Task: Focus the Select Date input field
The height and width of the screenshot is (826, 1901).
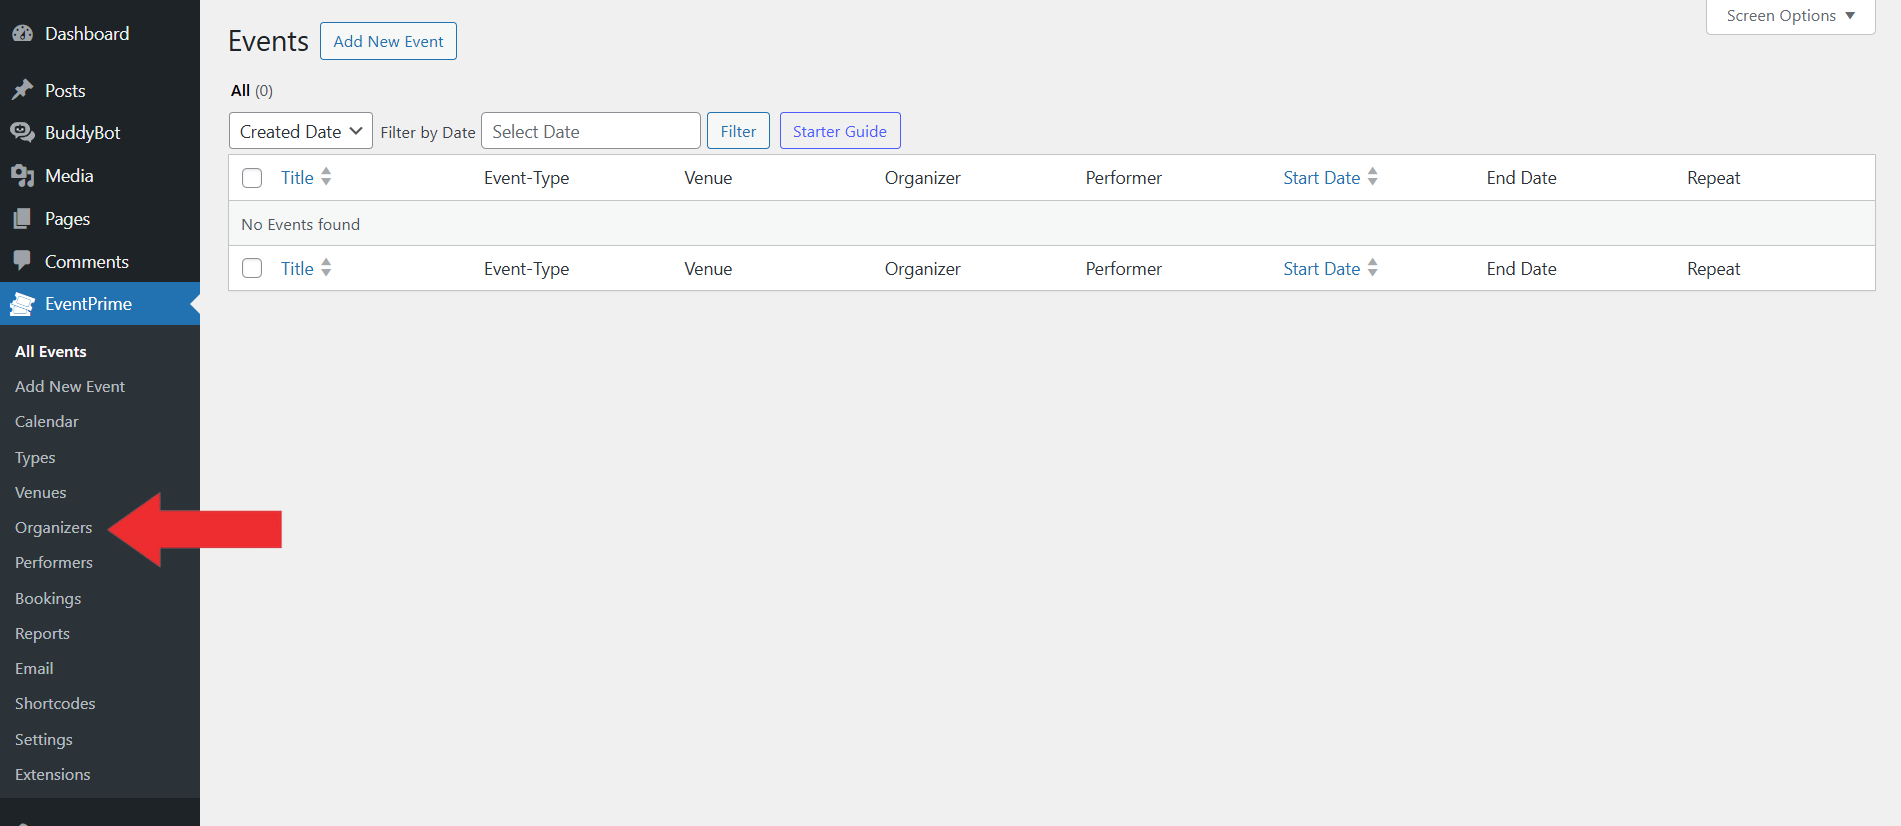Action: 591,131
